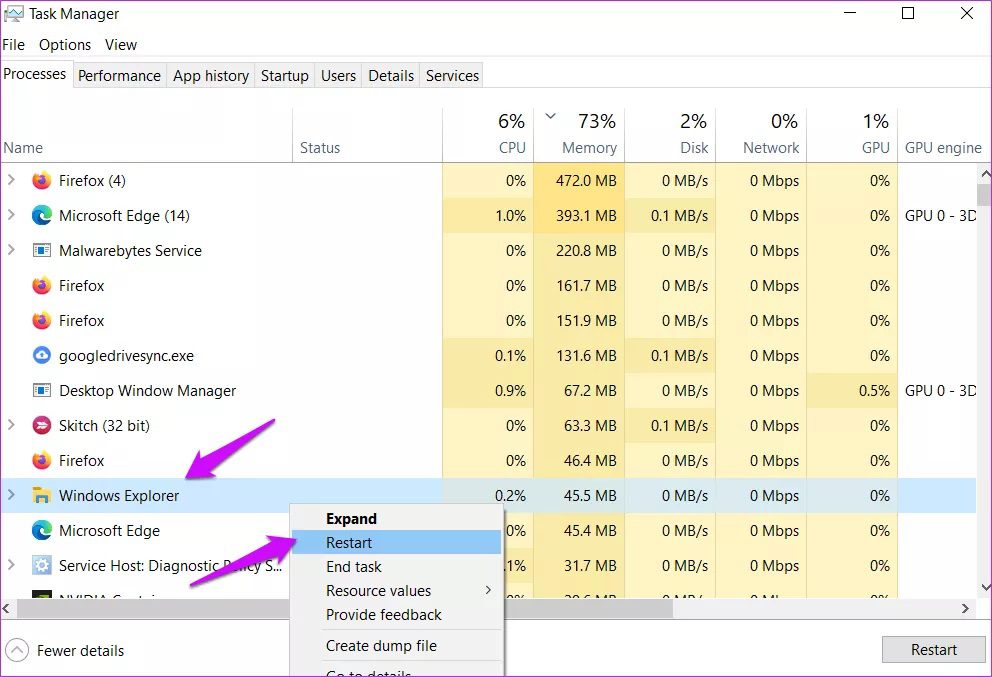Sort by the CPU column header
Viewport: 992px width, 677px height.
pyautogui.click(x=488, y=135)
